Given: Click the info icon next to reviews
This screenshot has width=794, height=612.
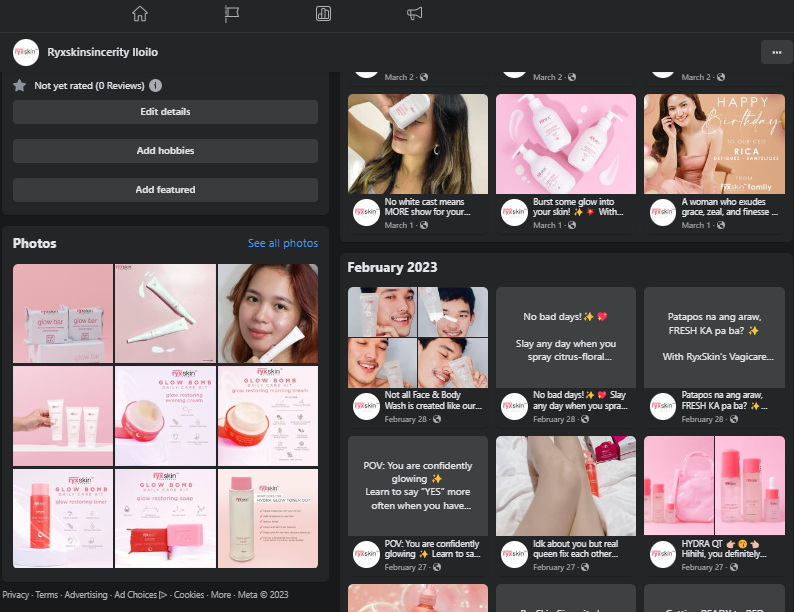Looking at the screenshot, I should (155, 86).
